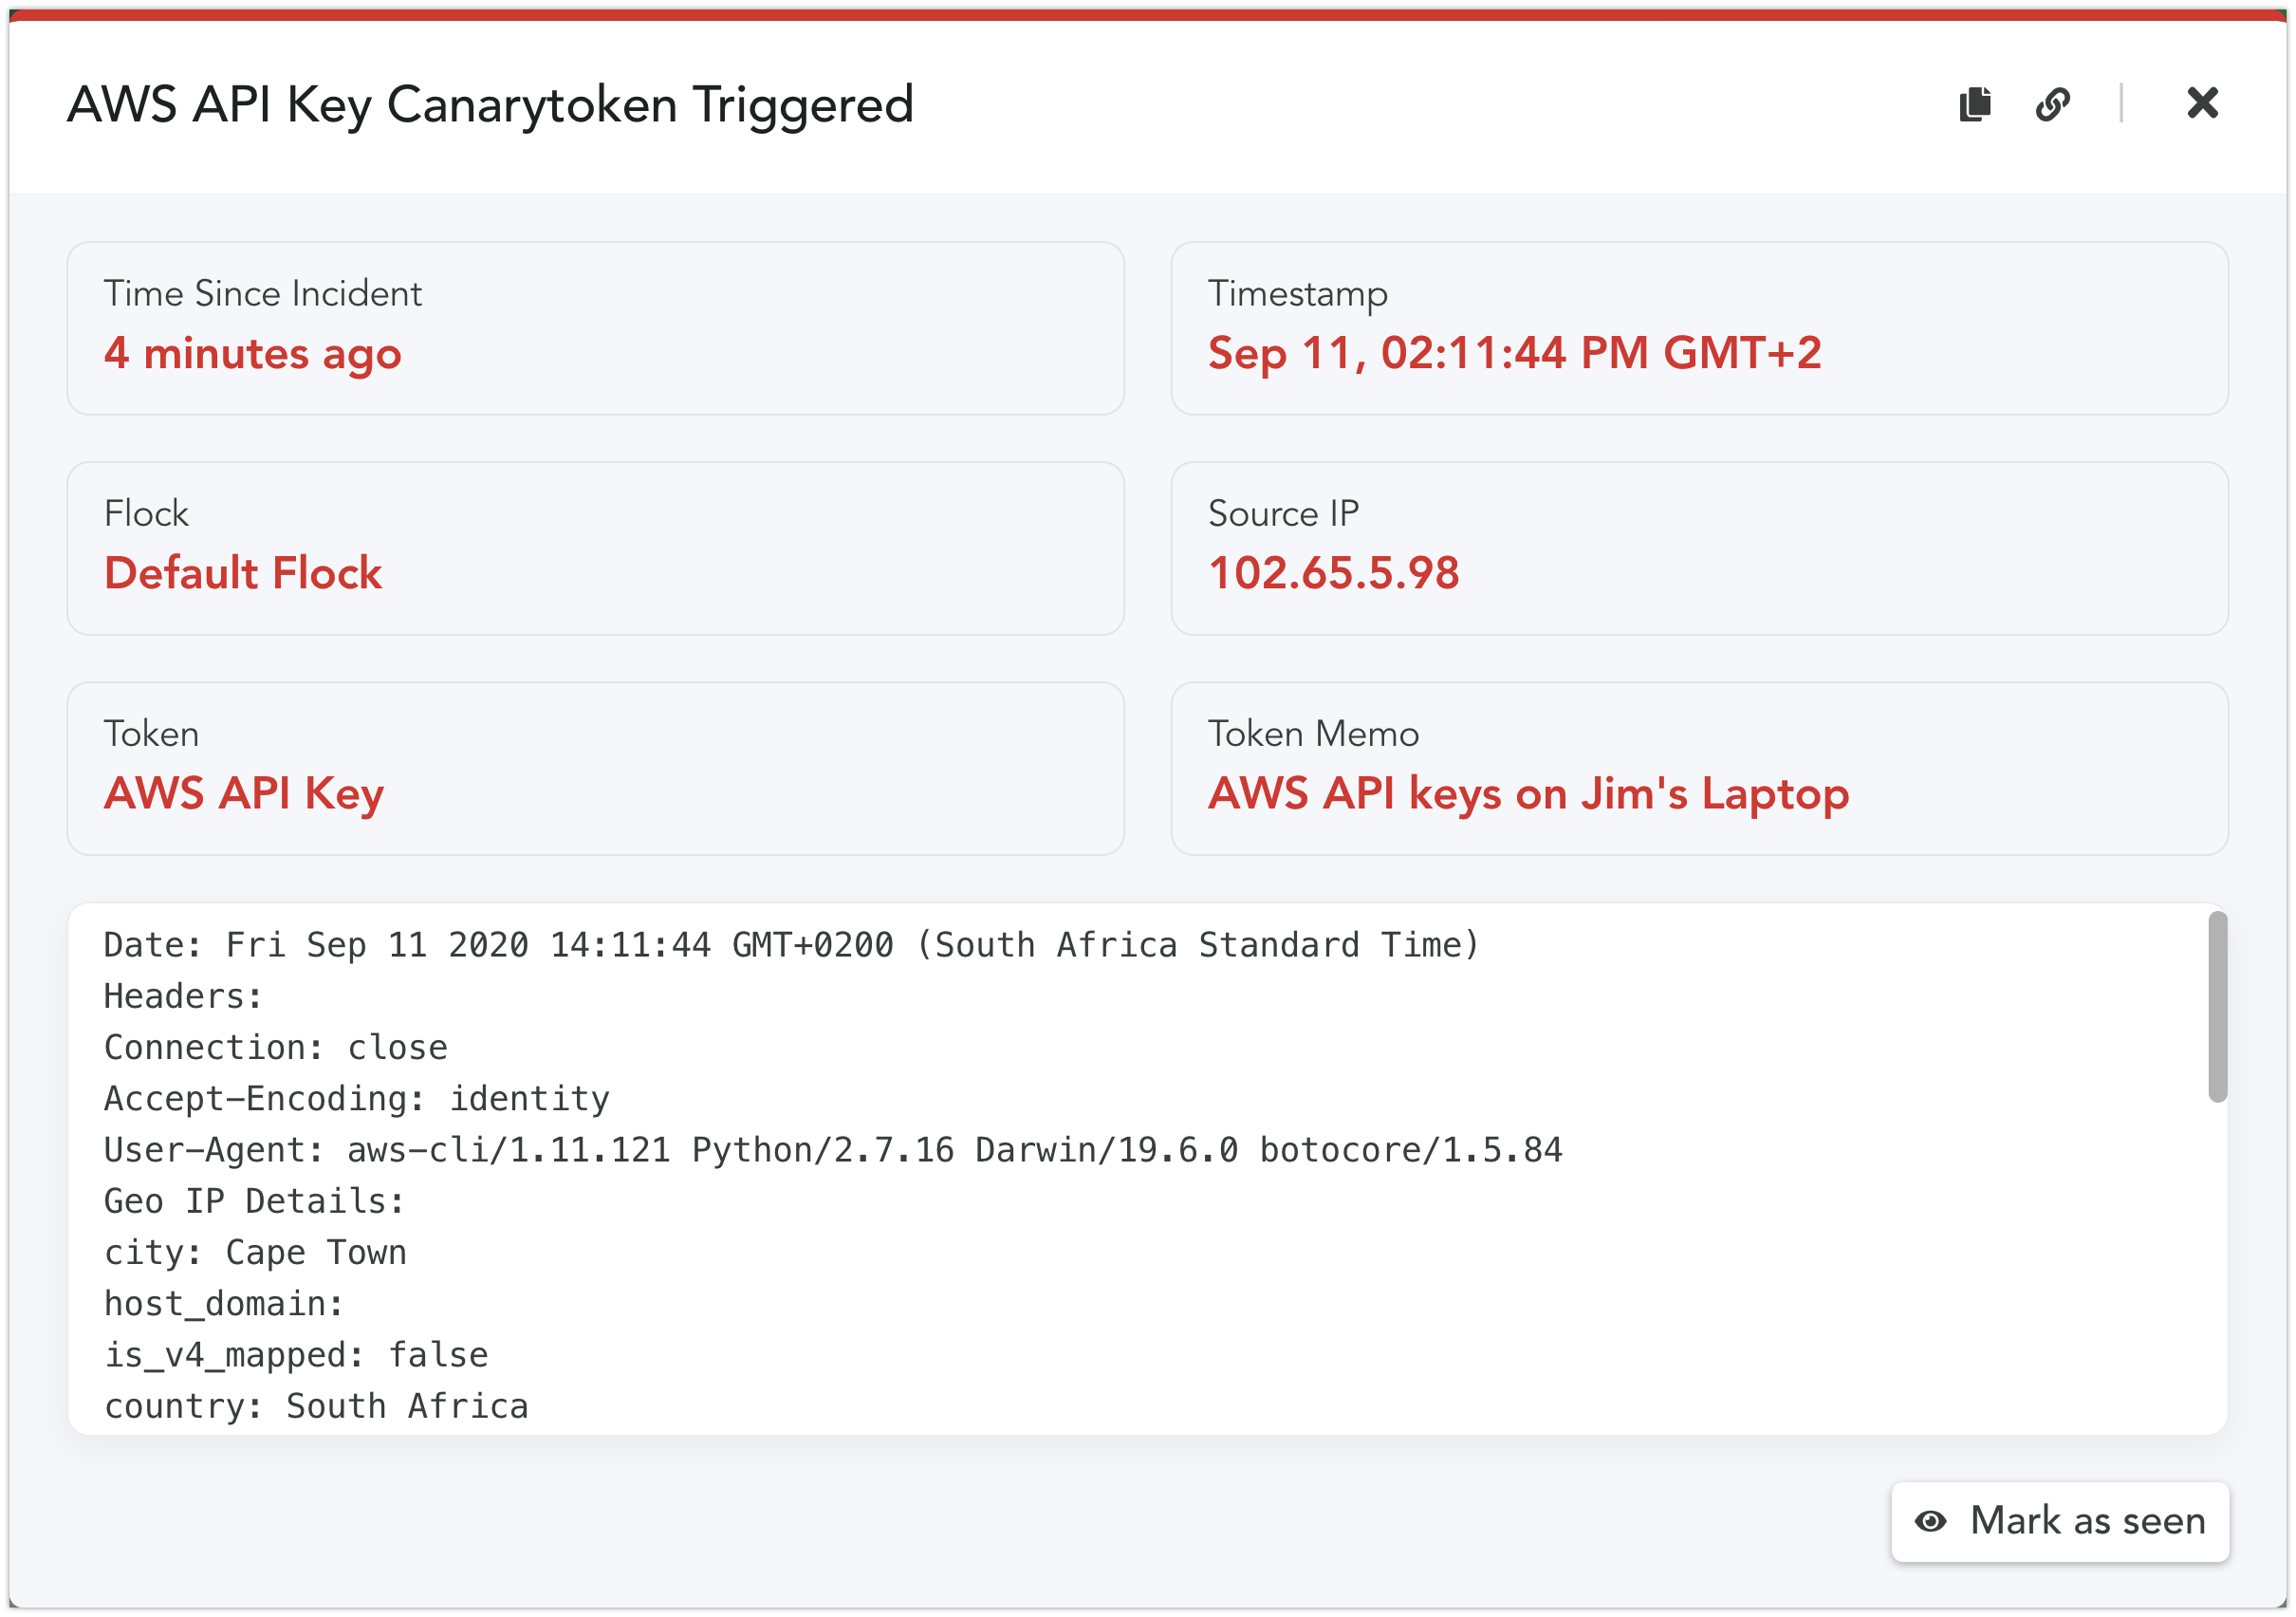Screen dimensions: 2296x1617
Task: Click the Accept-Encoding identity header line
Action: click(x=356, y=1099)
